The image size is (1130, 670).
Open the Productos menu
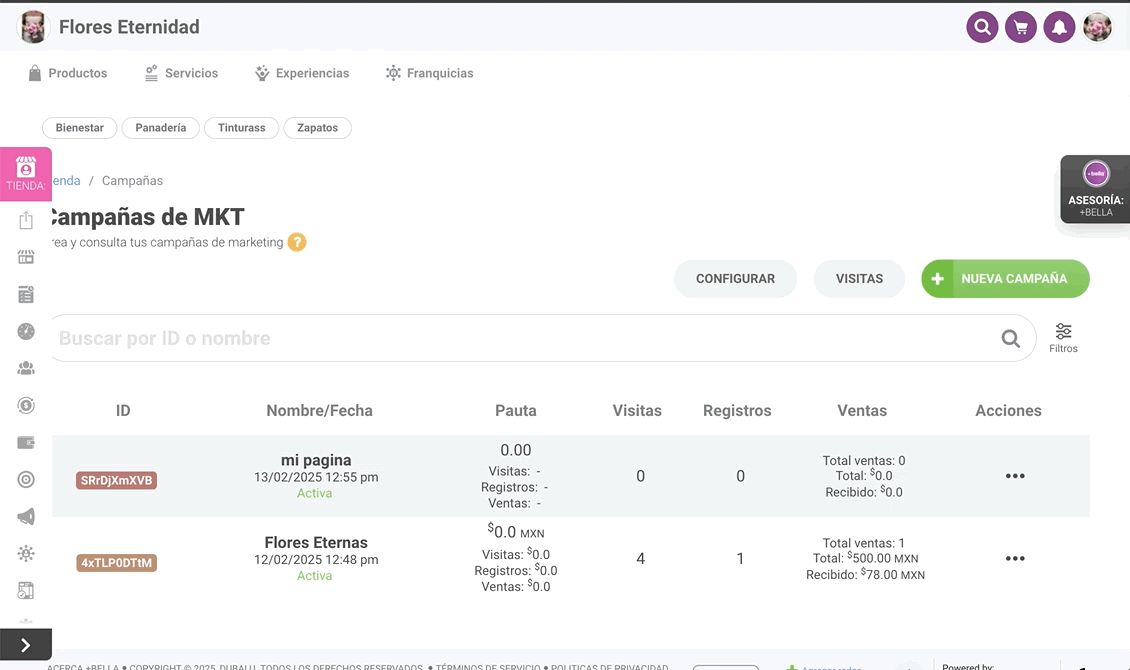pos(68,73)
